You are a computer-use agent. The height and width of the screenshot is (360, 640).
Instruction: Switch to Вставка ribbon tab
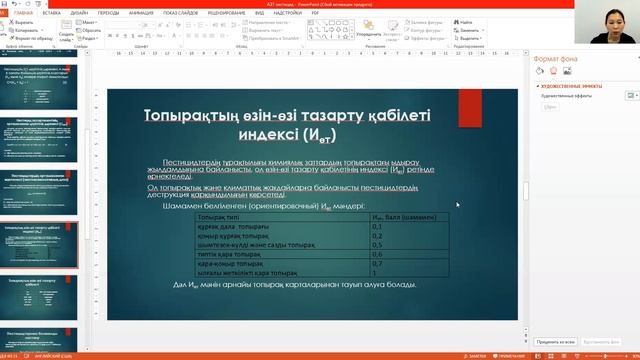tap(51, 13)
